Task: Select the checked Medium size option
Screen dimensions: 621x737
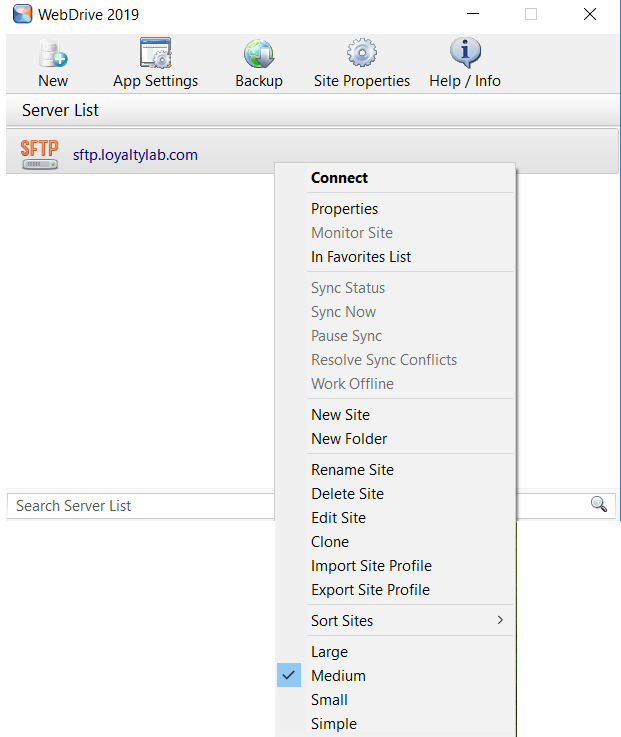Action: (x=338, y=676)
